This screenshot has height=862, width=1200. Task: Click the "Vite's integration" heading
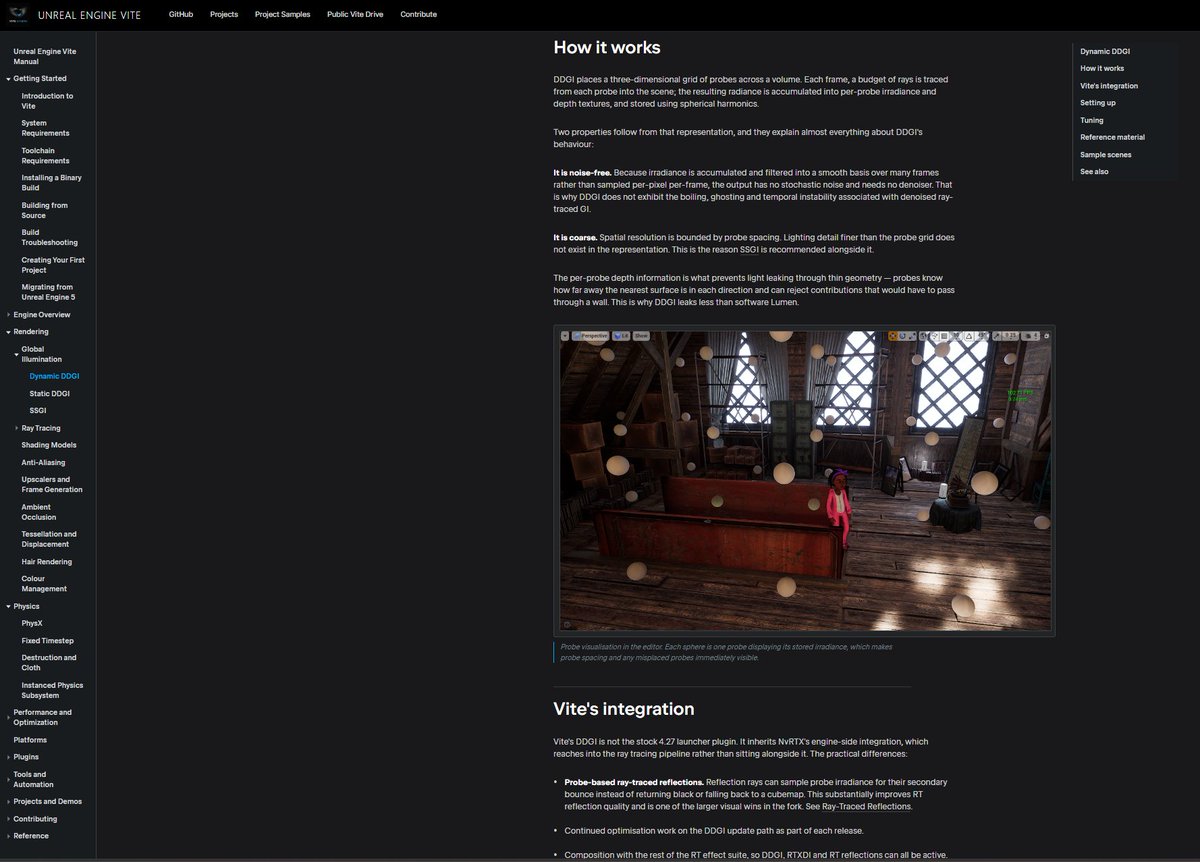tap(624, 709)
